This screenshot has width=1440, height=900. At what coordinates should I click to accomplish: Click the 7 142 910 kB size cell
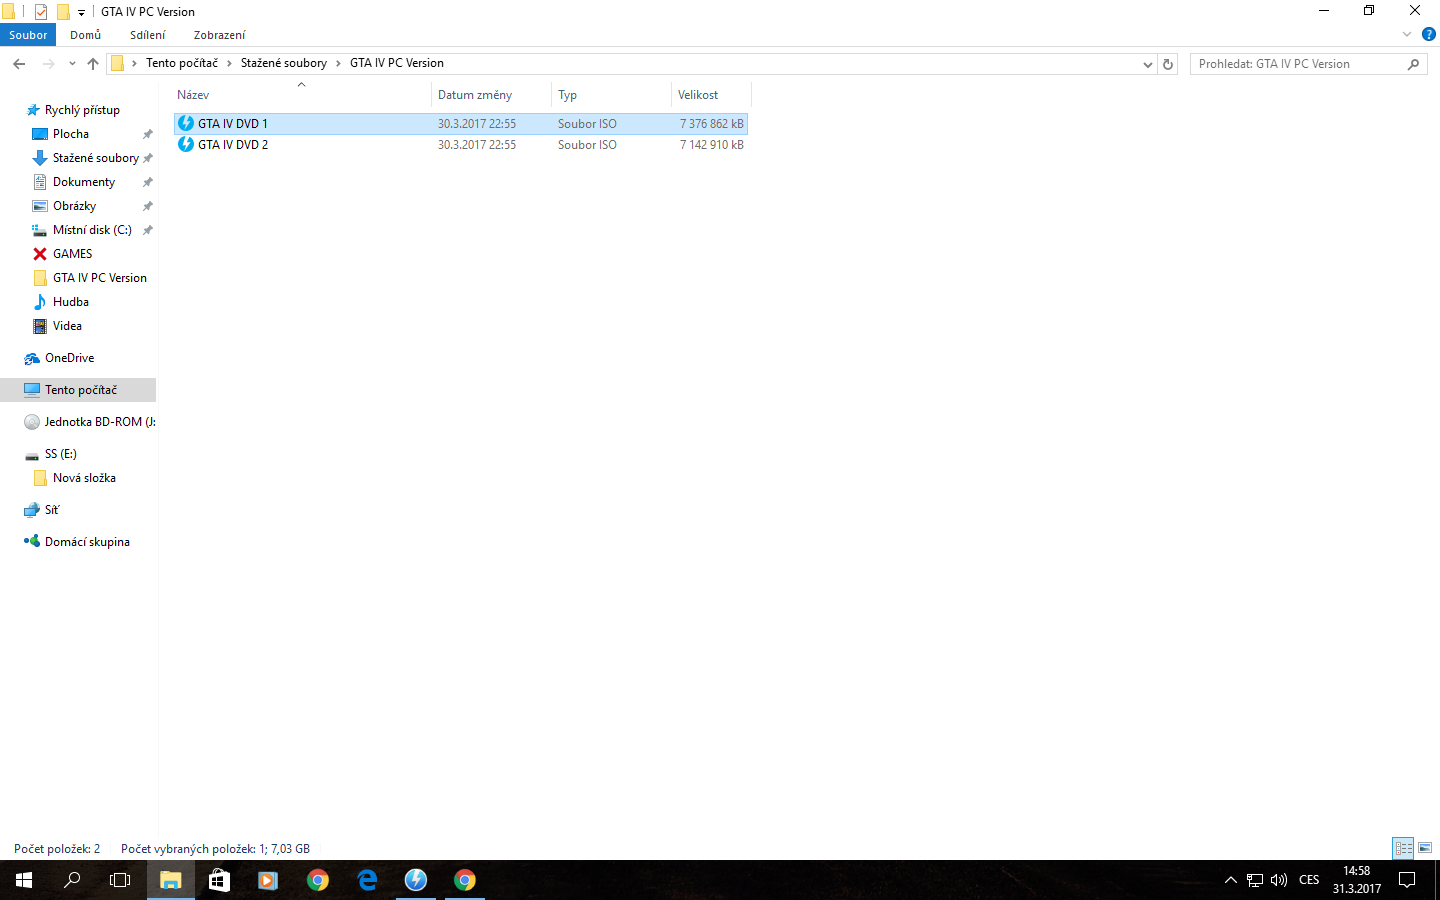point(712,145)
